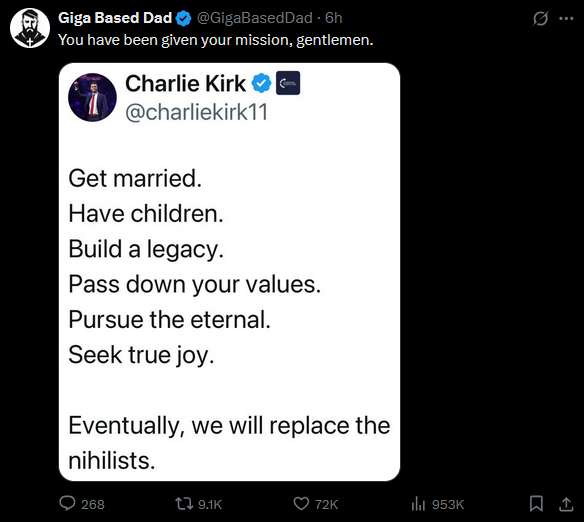
Task: Click the reply speech bubble icon
Action: pyautogui.click(x=67, y=504)
